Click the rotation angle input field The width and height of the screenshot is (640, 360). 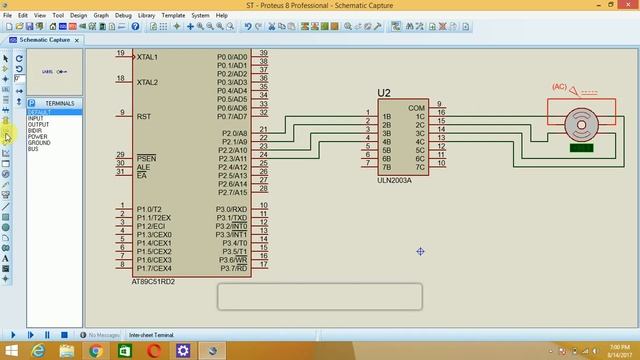pos(19,78)
